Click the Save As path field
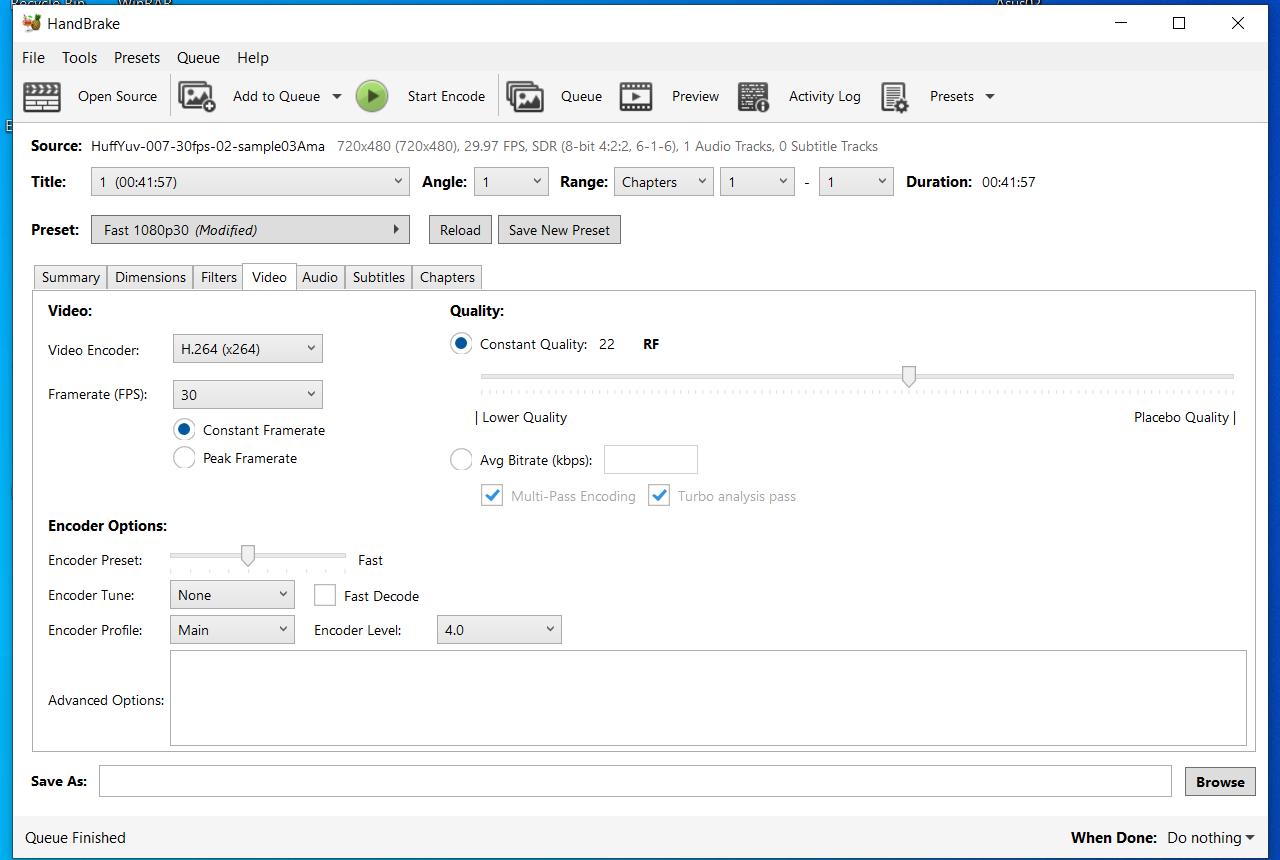This screenshot has height=860, width=1280. tap(635, 781)
